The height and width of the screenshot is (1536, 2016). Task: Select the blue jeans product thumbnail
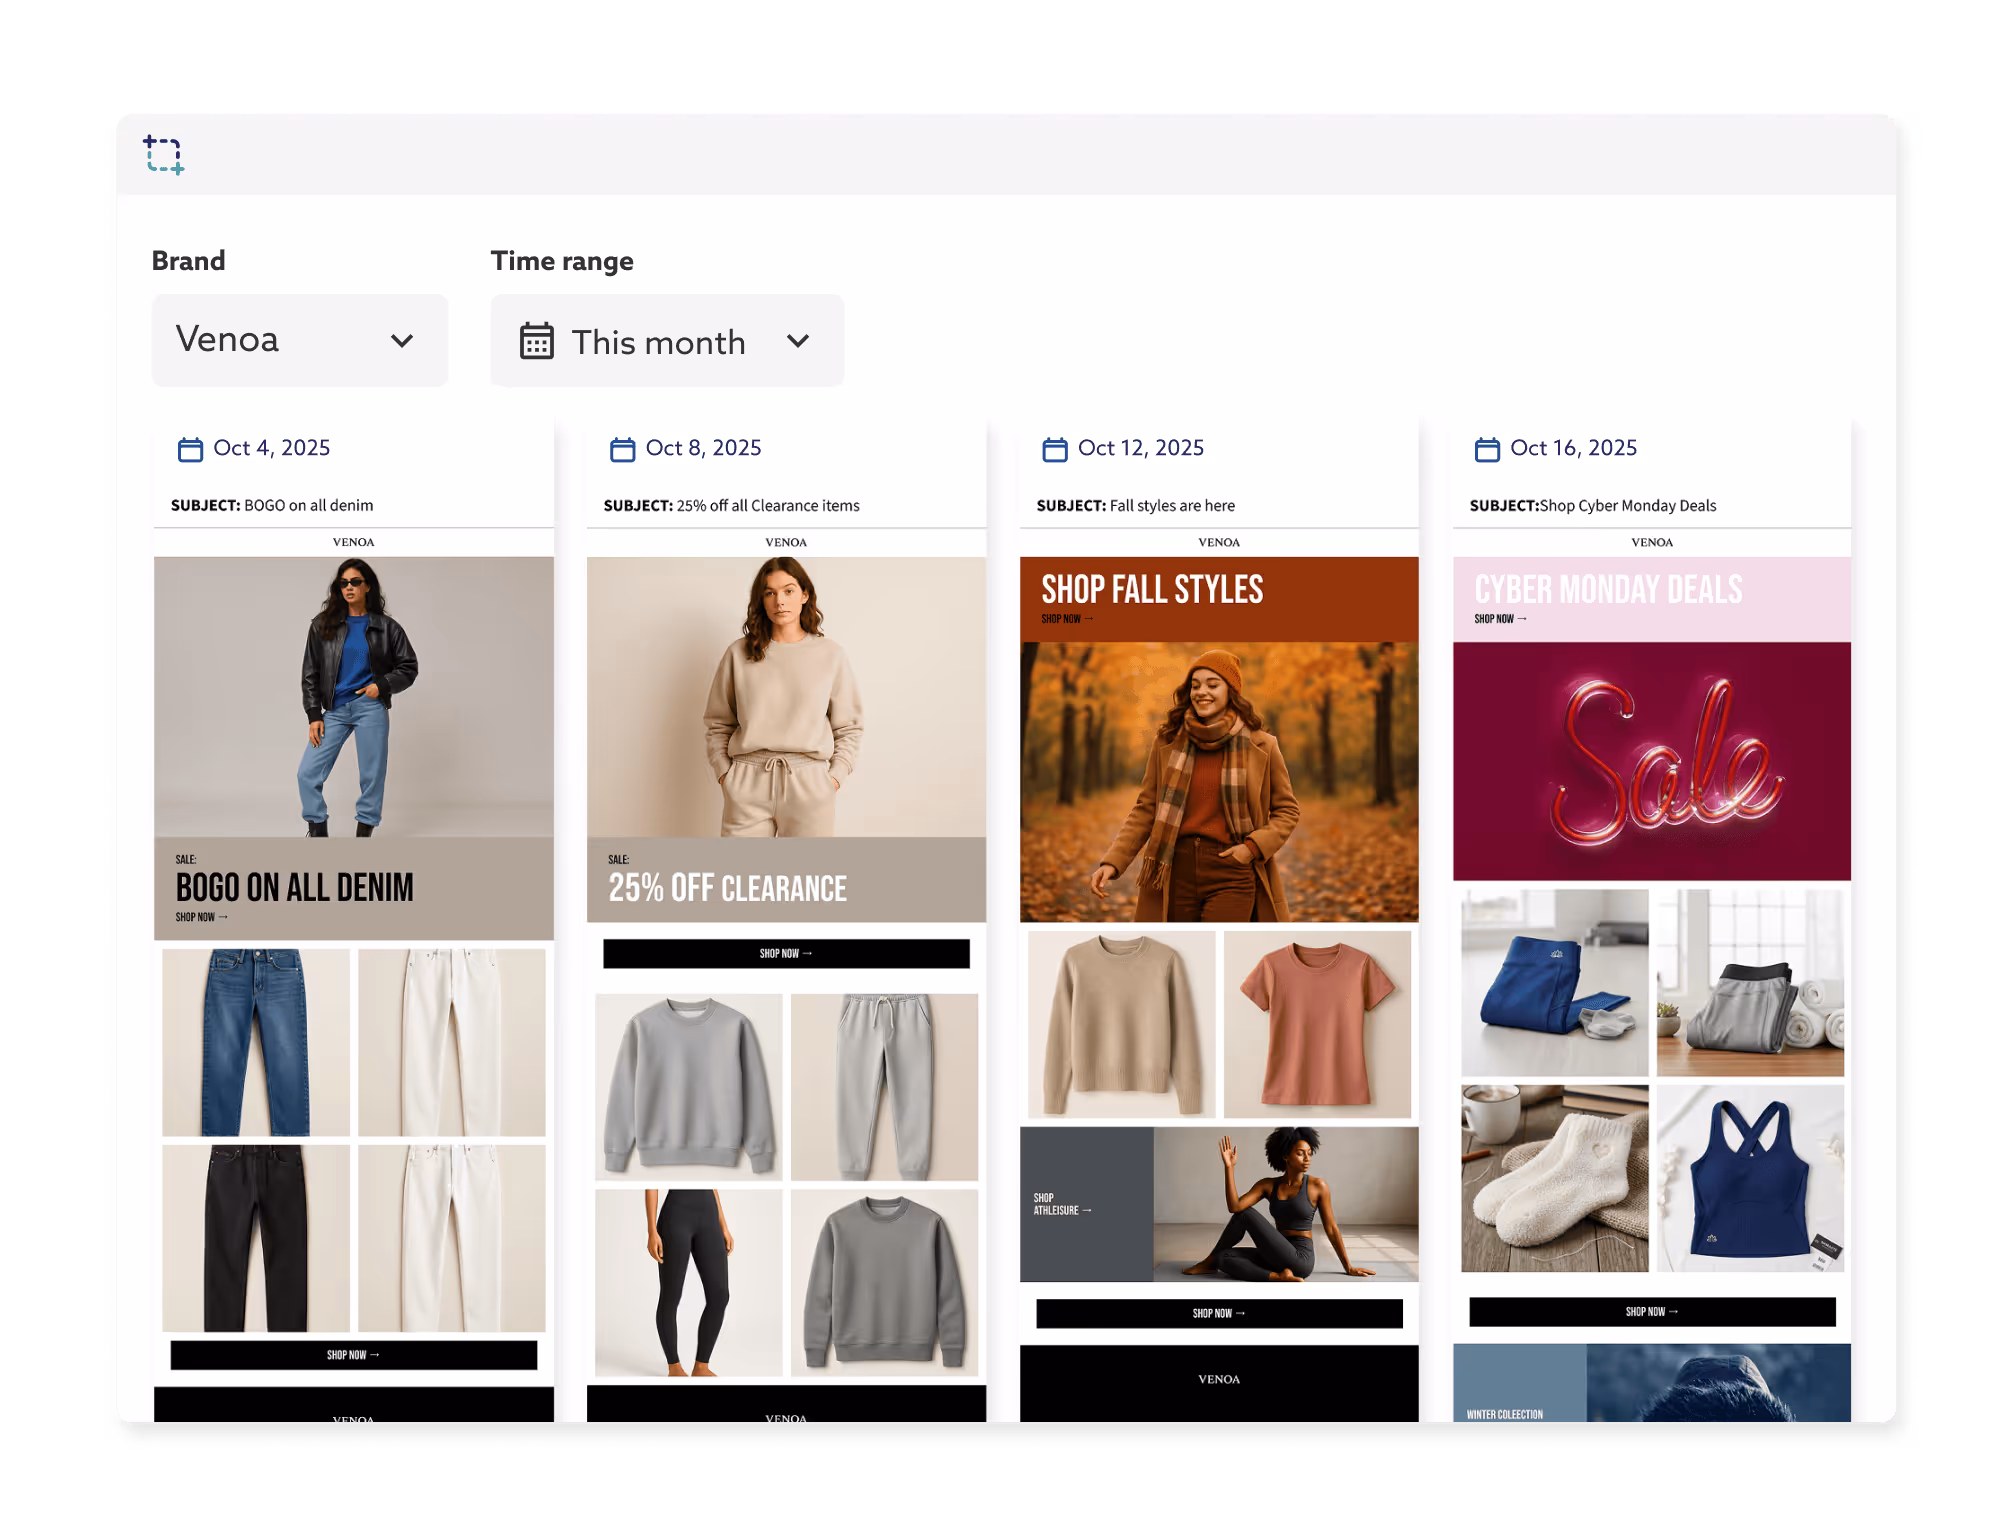tap(256, 1042)
